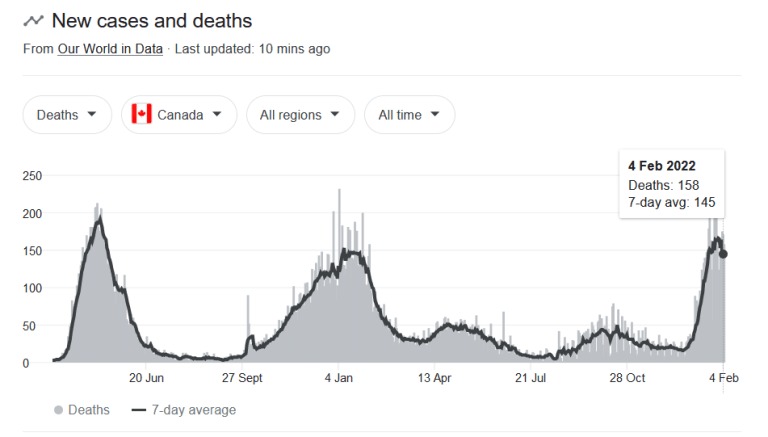
Task: Click the New cases and deaths heading
Action: [x=152, y=21]
